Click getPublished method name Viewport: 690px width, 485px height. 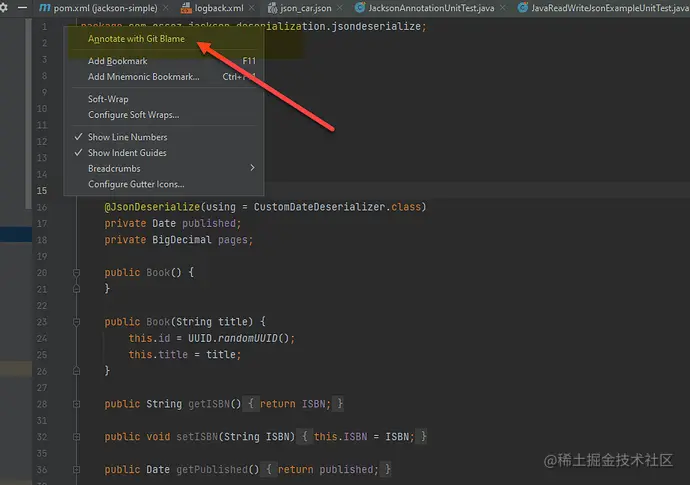212,470
